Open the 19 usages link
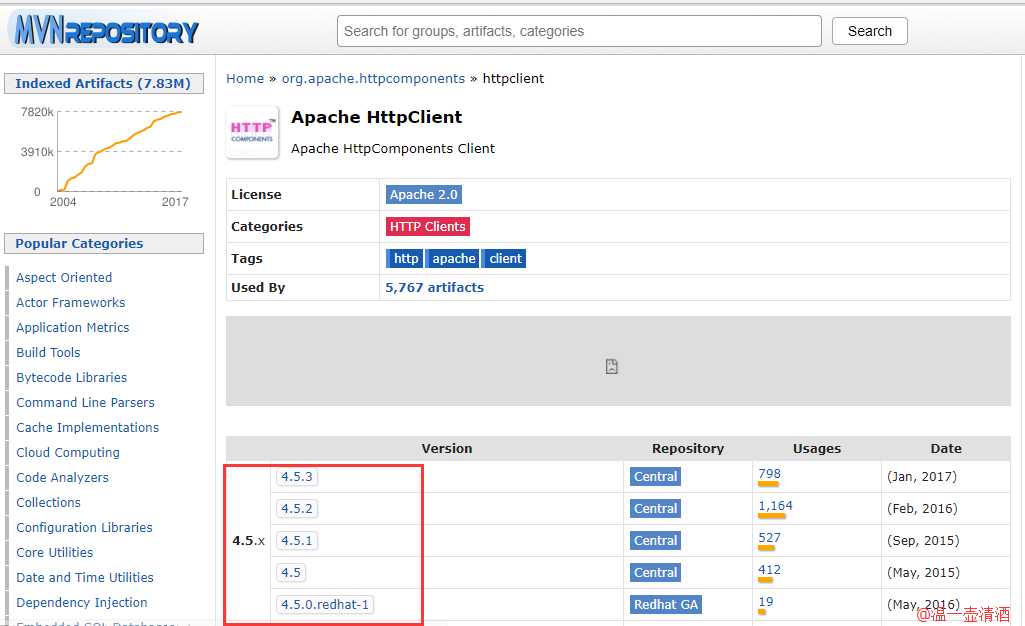Screen dimensions: 1025x626 (765, 602)
